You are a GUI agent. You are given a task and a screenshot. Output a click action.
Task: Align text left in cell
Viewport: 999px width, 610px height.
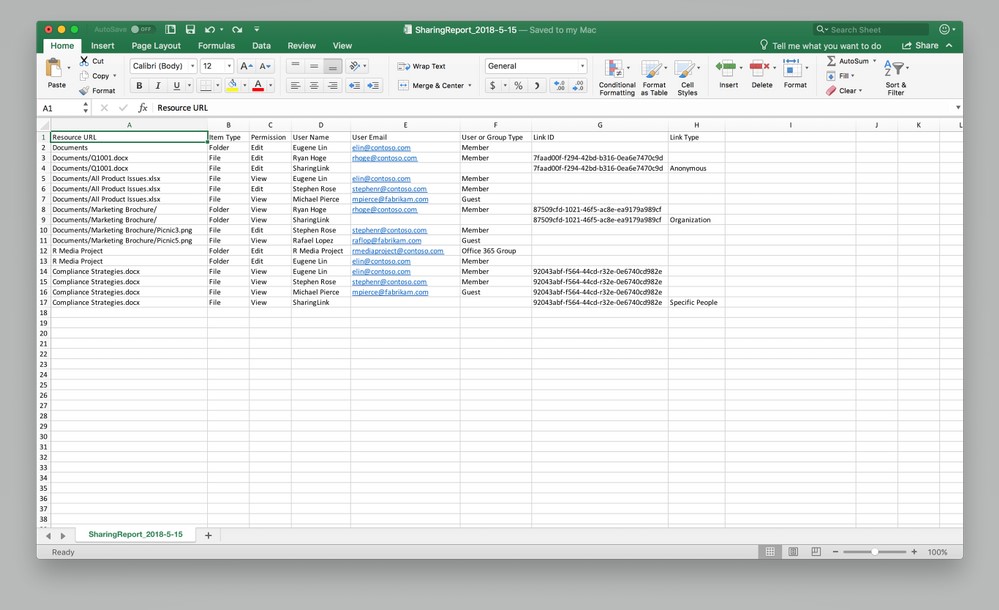click(295, 85)
